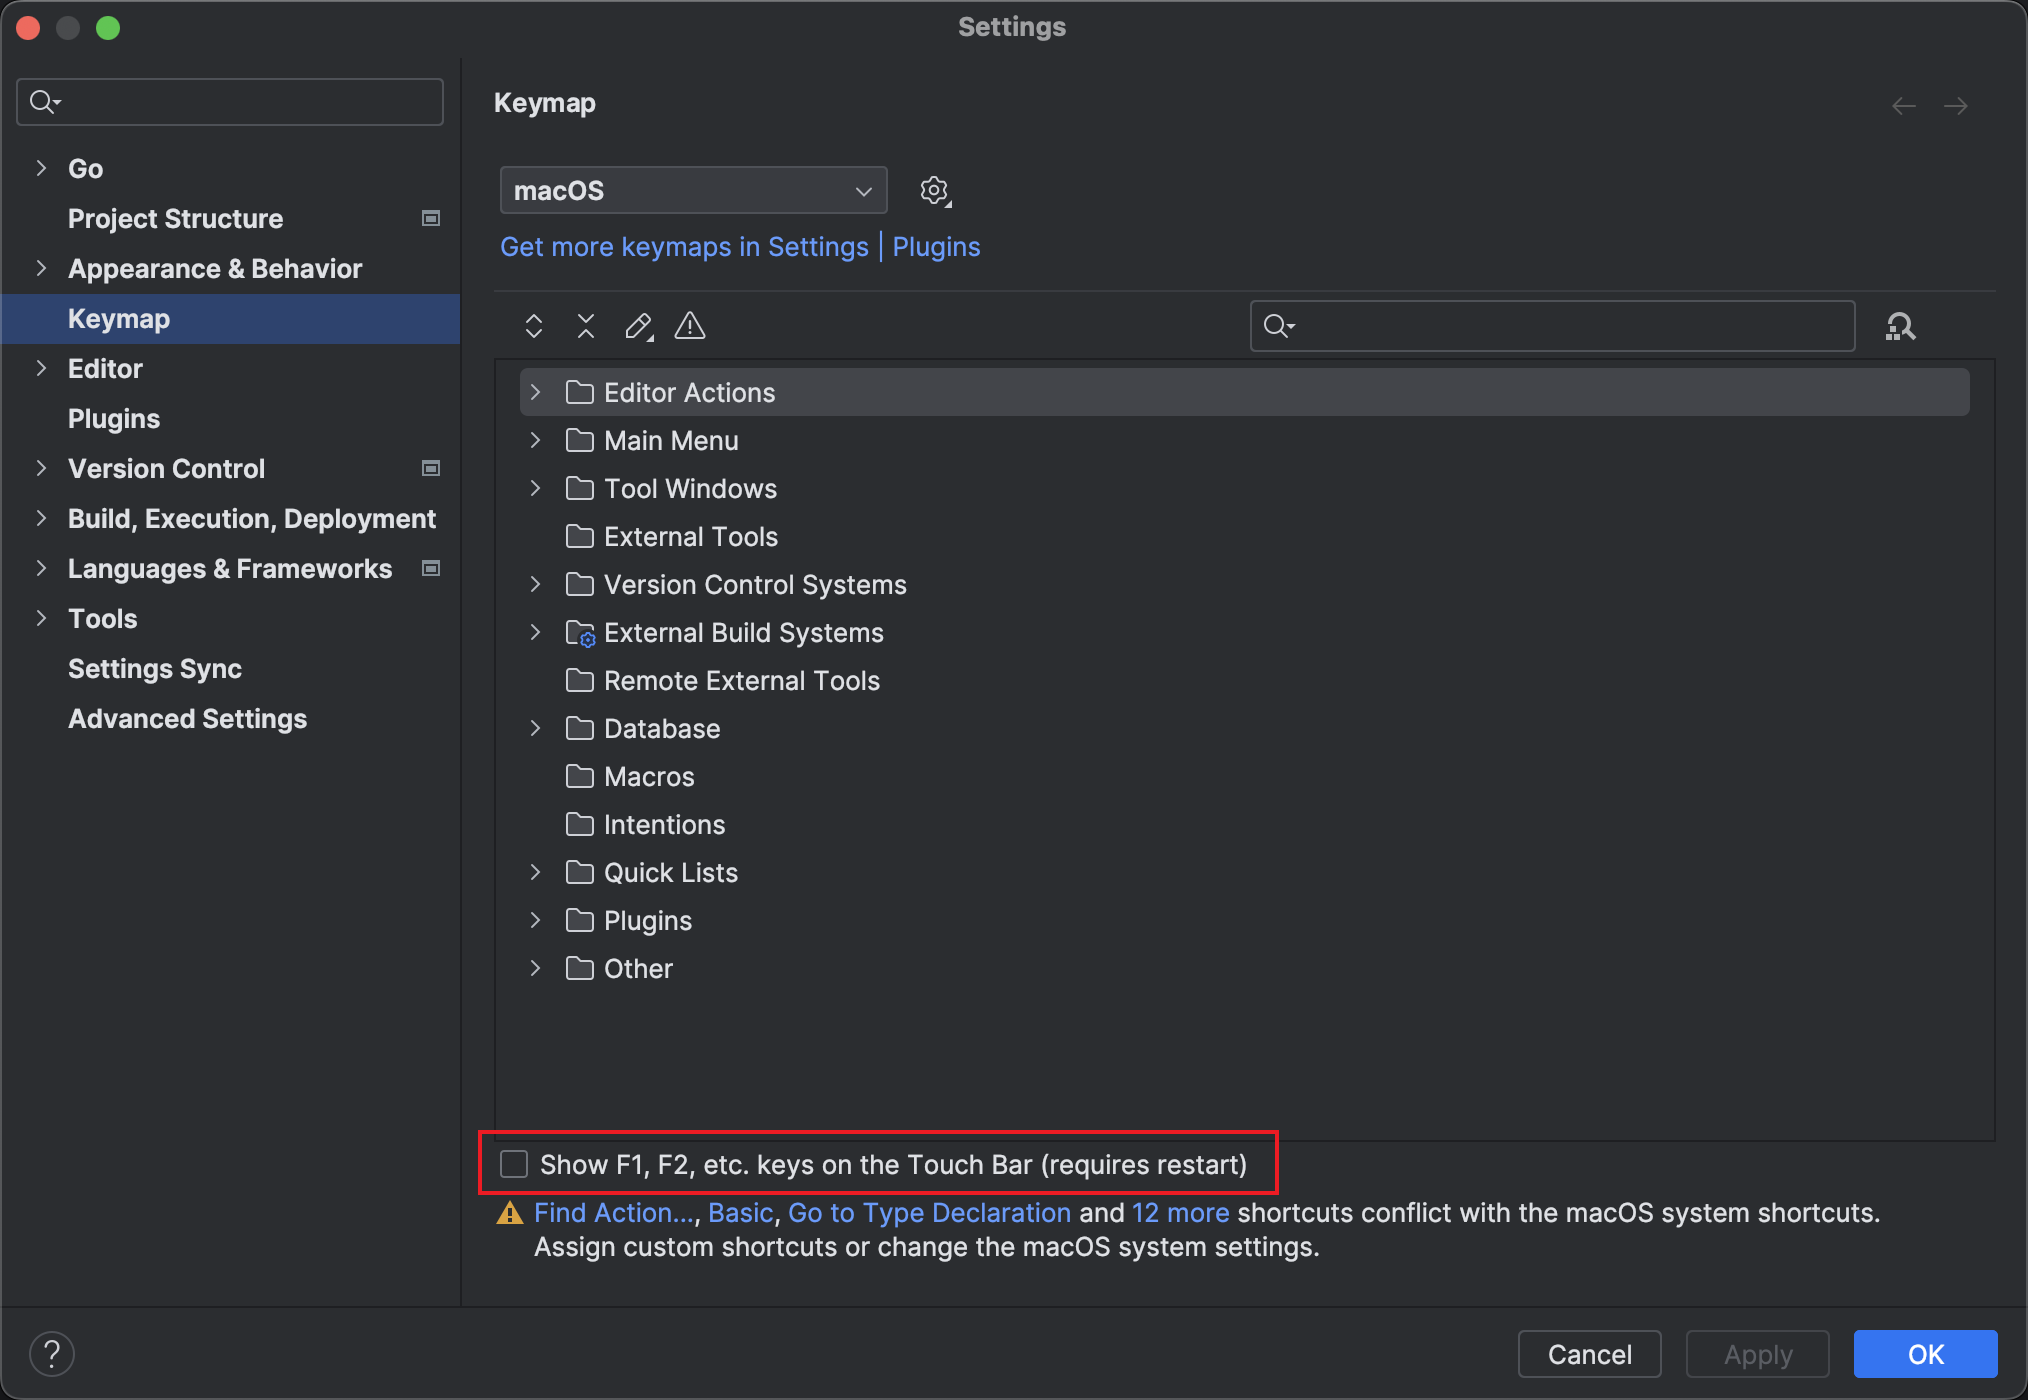Open the macOS keymap dropdown

[693, 191]
